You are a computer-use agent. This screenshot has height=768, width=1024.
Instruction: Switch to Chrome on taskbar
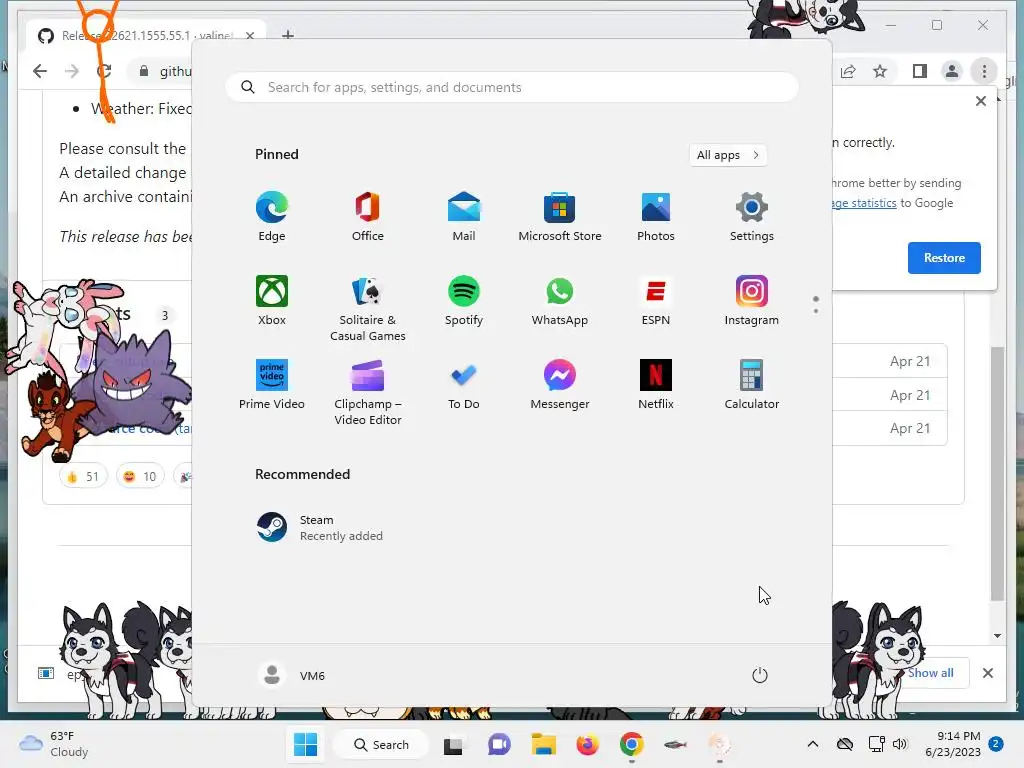pyautogui.click(x=632, y=745)
